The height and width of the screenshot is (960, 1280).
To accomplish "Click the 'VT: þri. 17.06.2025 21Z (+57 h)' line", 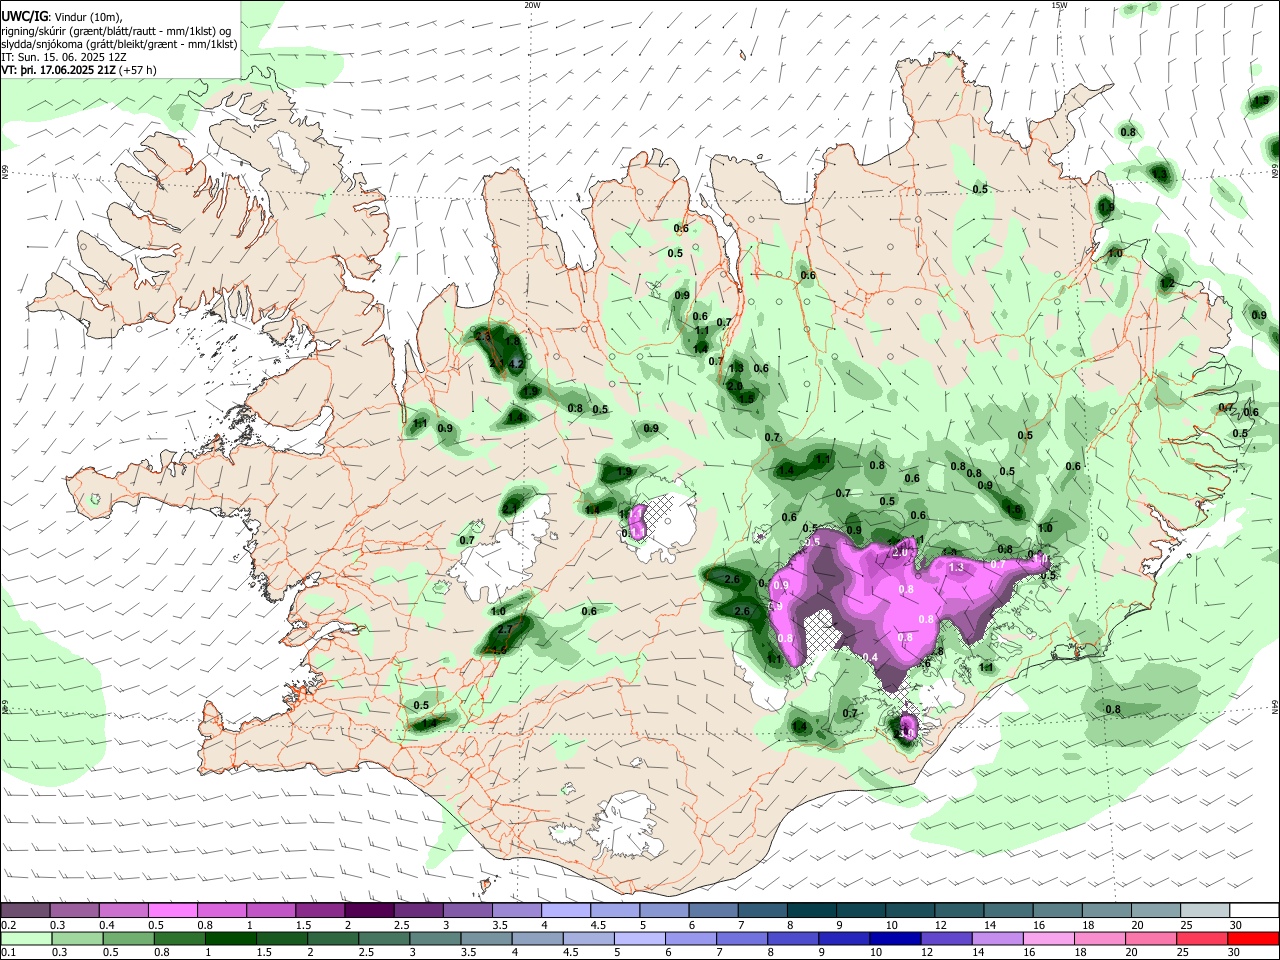I will [79, 70].
